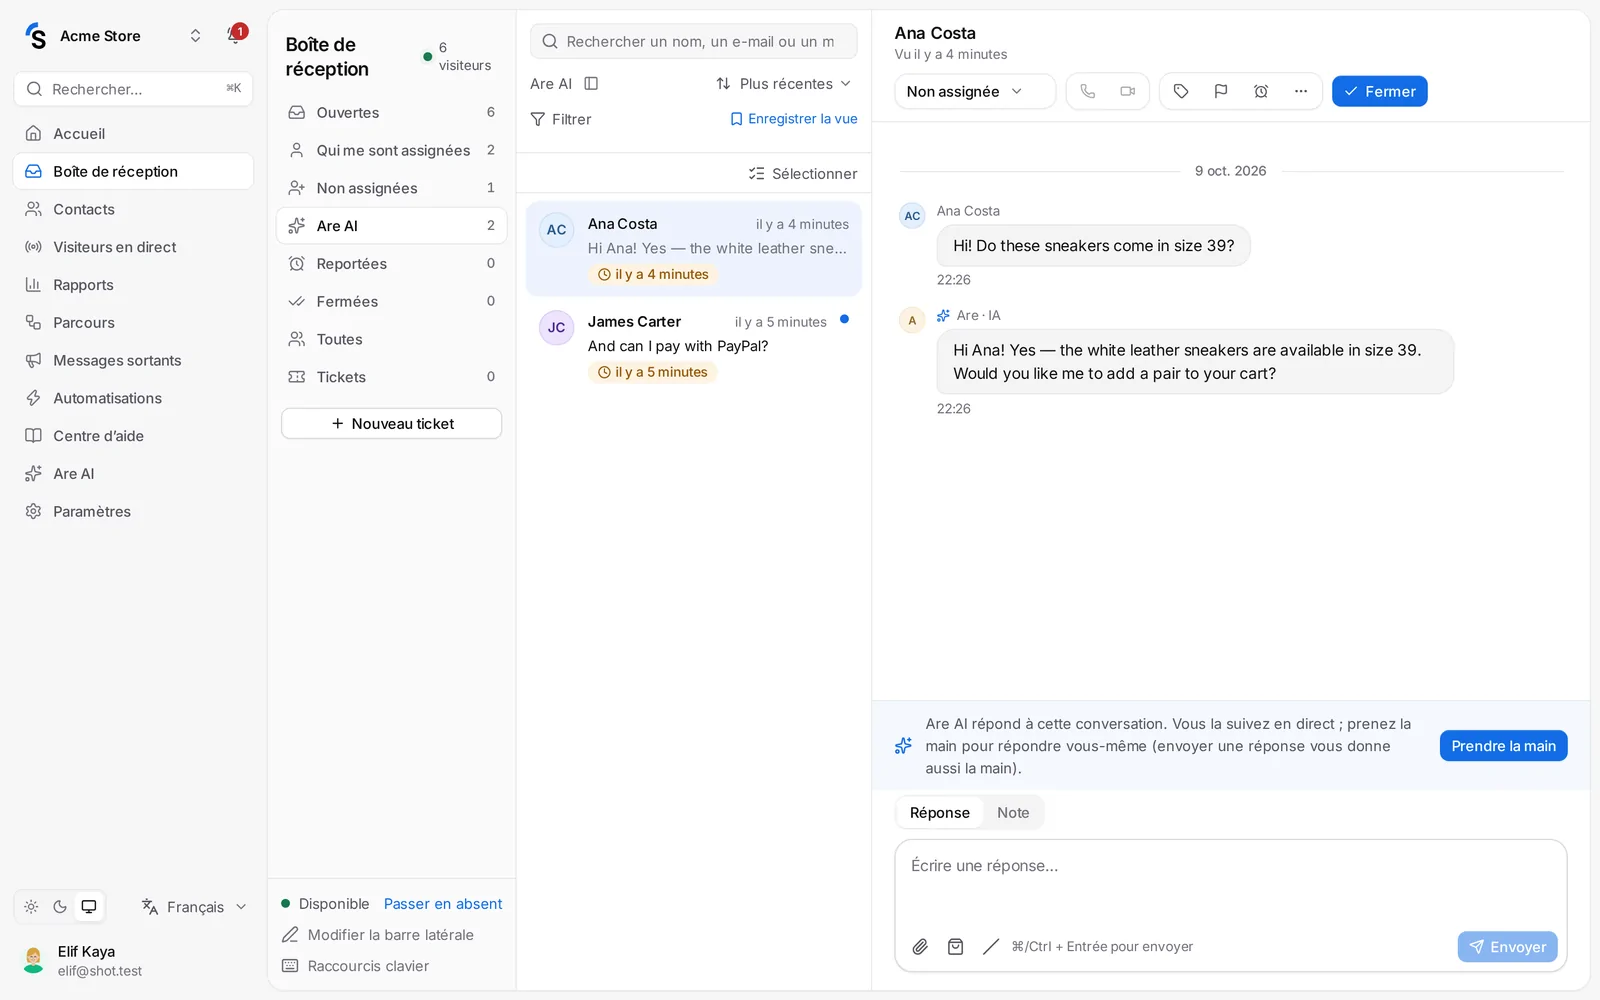The image size is (1600, 1000).
Task: Open Reportées conversations list
Action: click(x=391, y=264)
